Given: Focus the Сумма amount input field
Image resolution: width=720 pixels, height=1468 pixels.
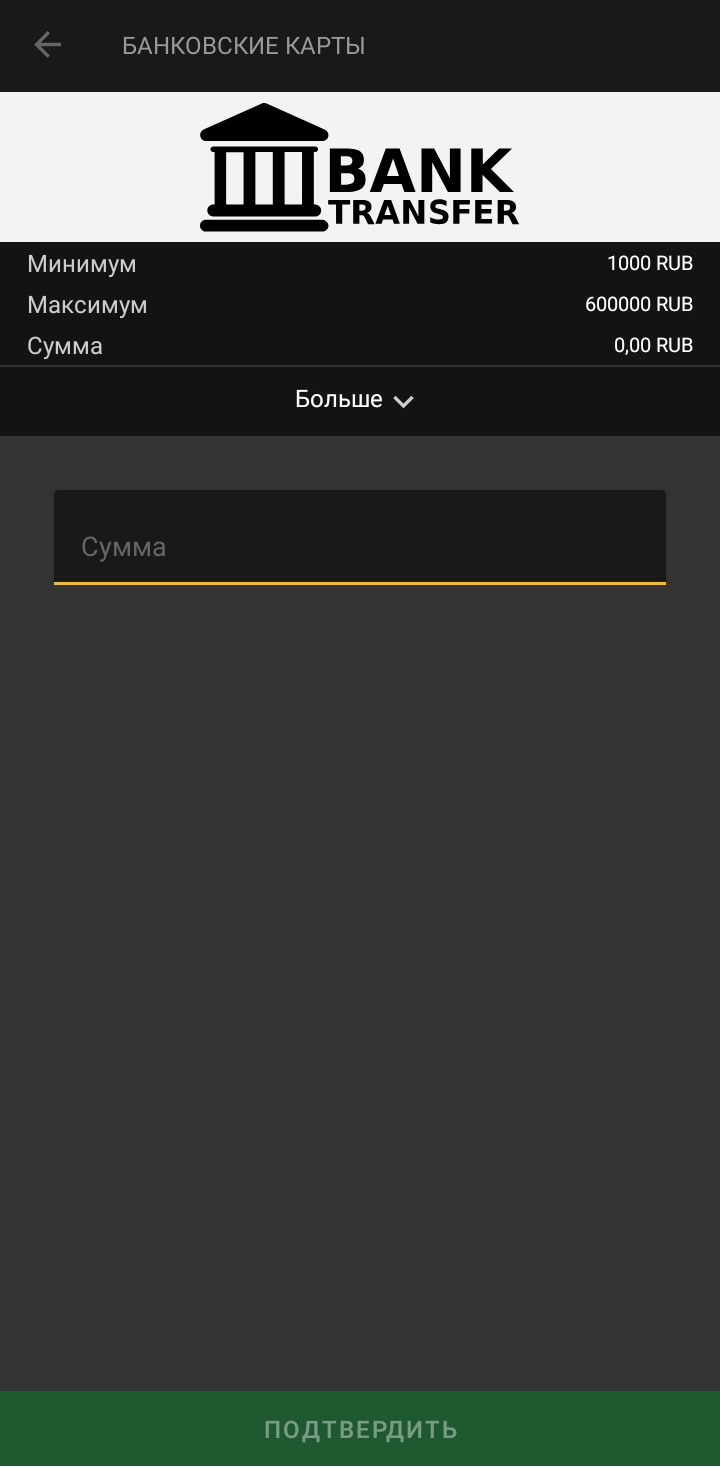Looking at the screenshot, I should [360, 537].
